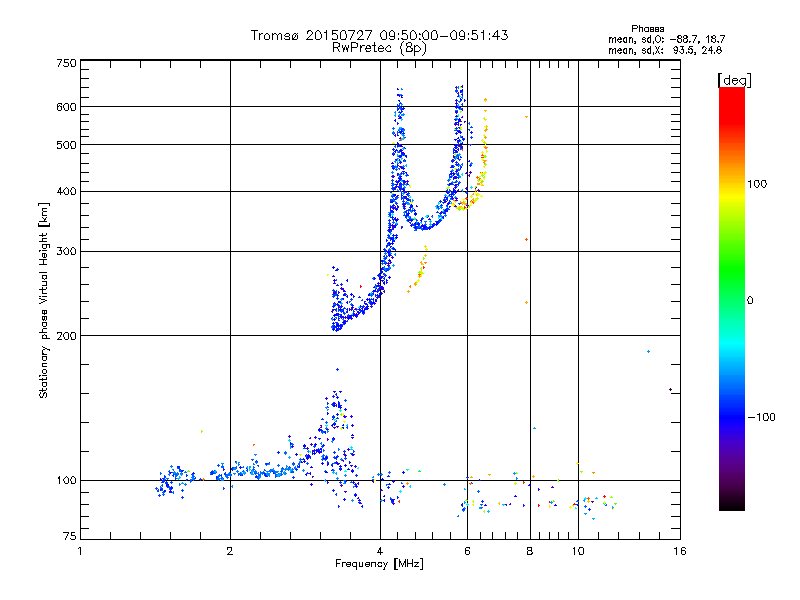This screenshot has height=600, width=800.
Task: Click the y-axis tick label '400'
Action: tap(66, 191)
